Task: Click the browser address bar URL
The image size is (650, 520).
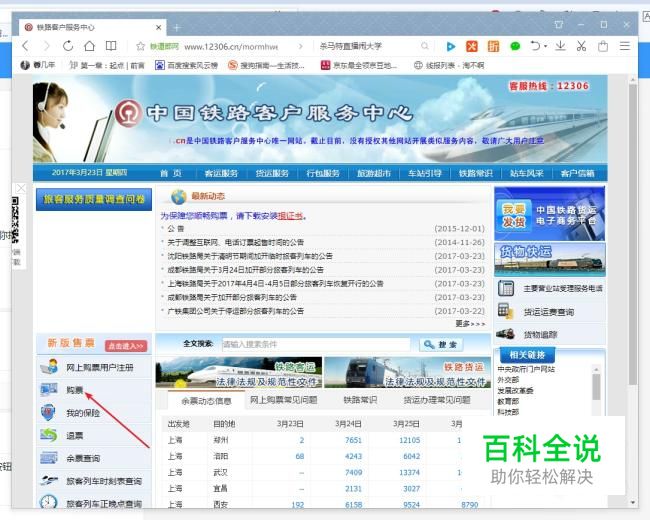Action: [231, 46]
